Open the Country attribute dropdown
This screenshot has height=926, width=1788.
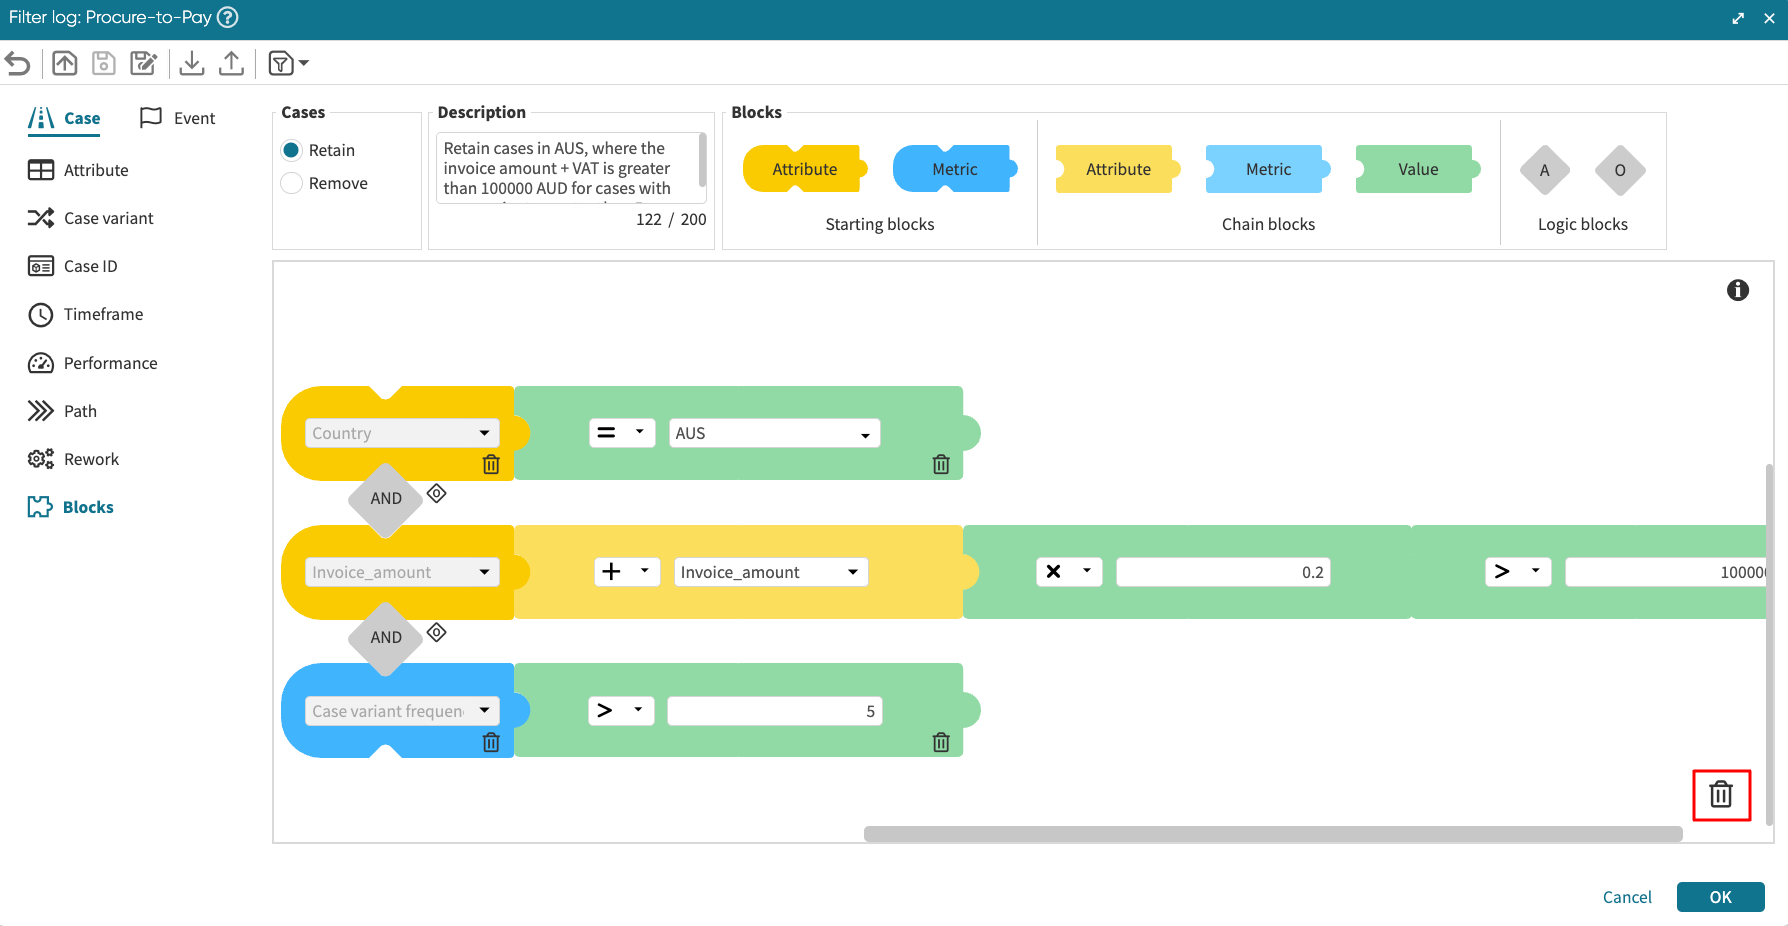point(401,433)
